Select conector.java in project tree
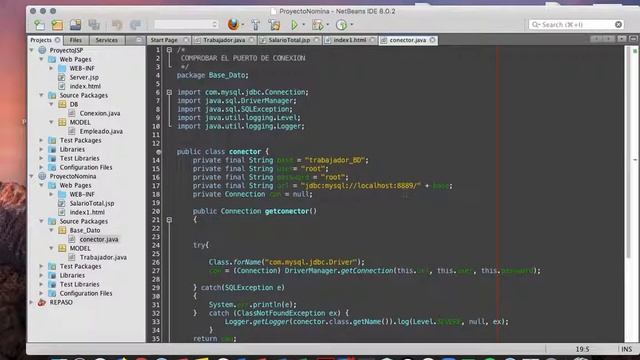 99,239
